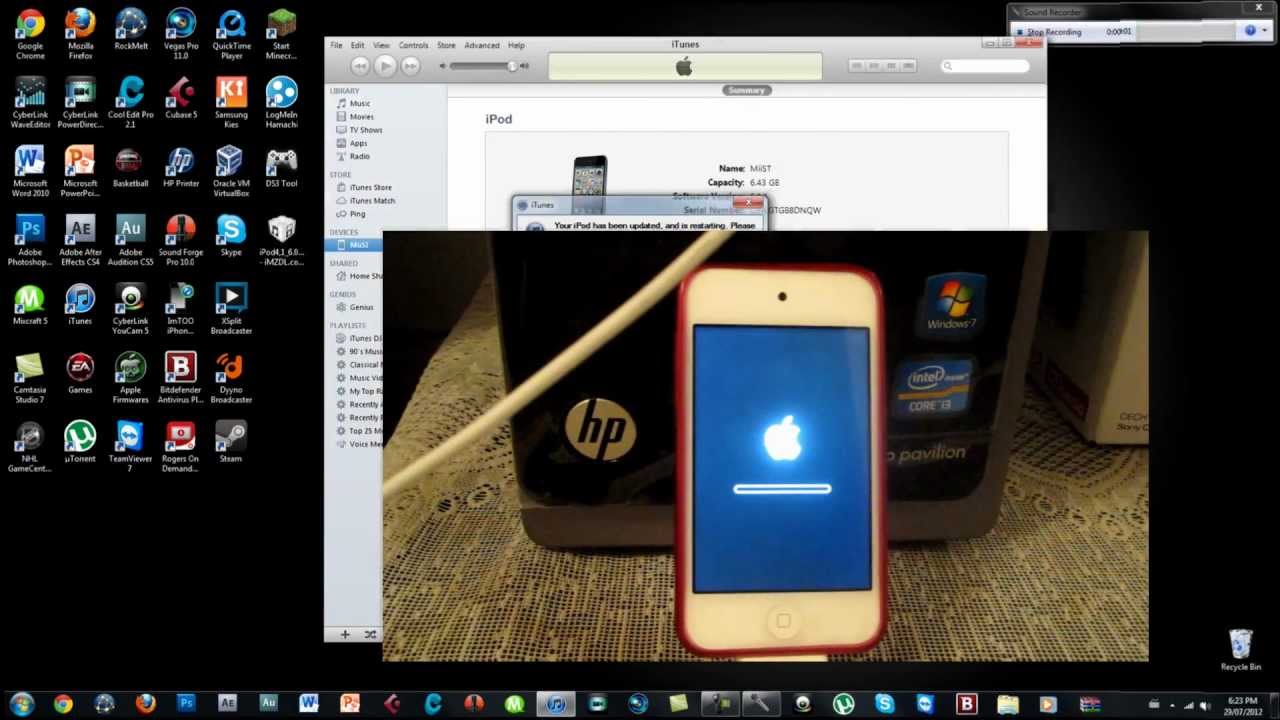Open µTorrent desktop shortcut
Image resolution: width=1280 pixels, height=720 pixels.
coord(80,442)
